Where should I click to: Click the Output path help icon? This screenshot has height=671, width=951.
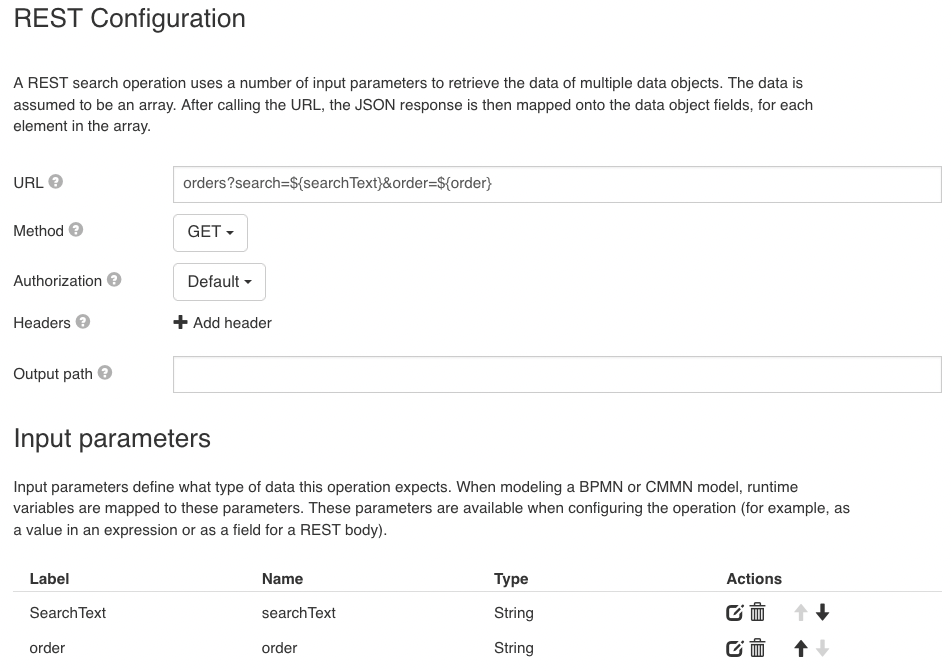[x=105, y=373]
